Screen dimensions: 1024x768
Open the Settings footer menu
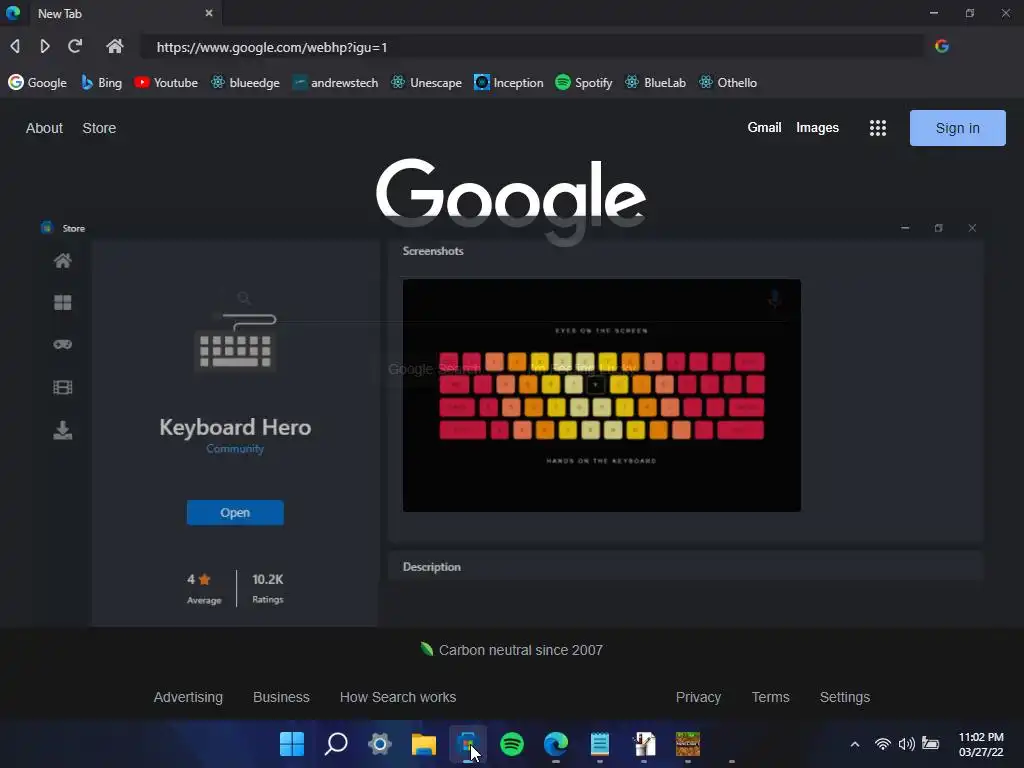pyautogui.click(x=844, y=697)
